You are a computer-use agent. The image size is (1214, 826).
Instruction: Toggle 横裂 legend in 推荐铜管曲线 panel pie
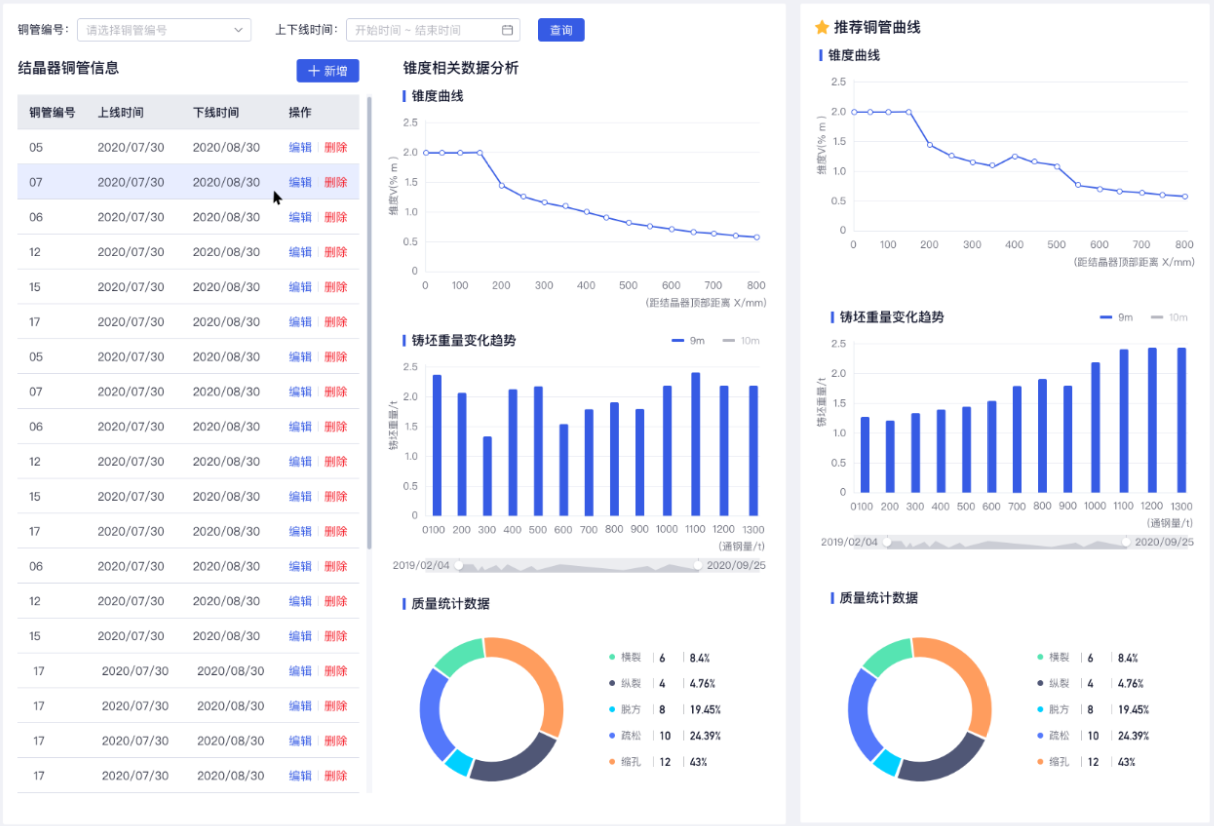[x=1052, y=658]
